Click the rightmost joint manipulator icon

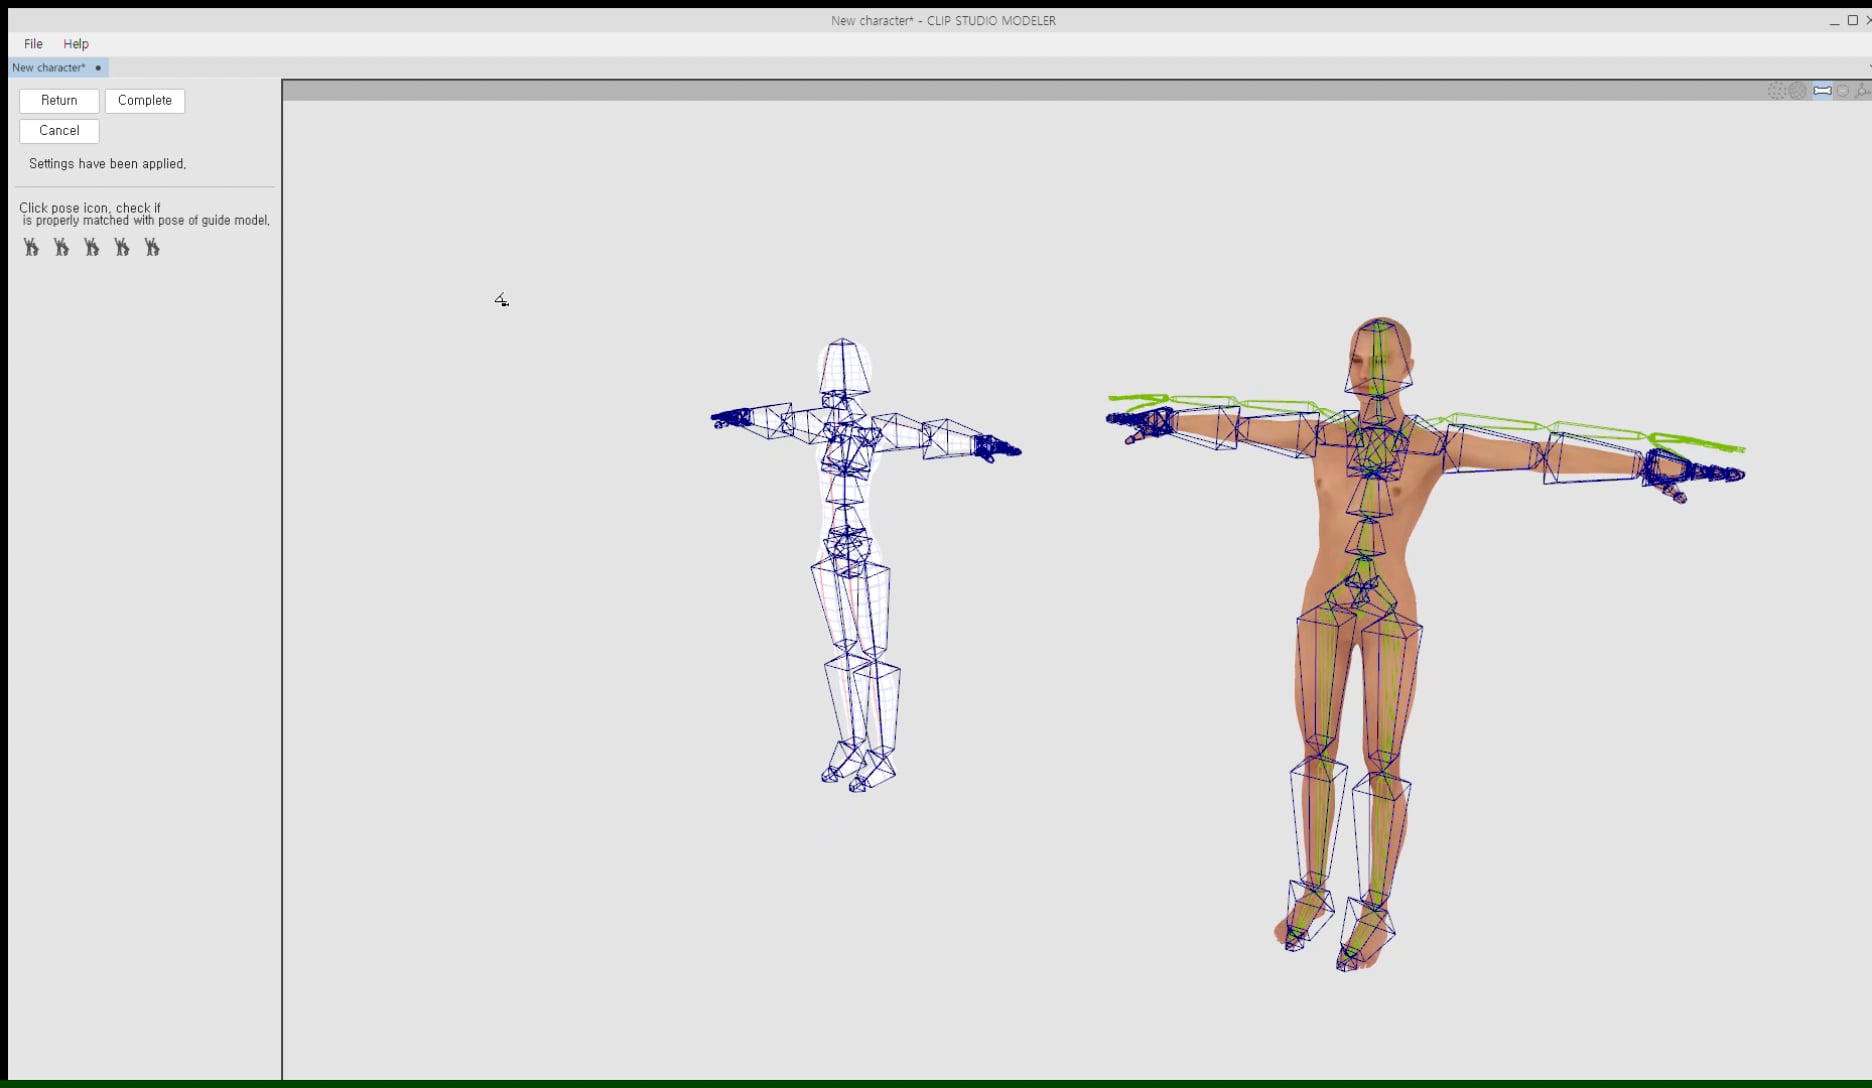pos(1861,90)
